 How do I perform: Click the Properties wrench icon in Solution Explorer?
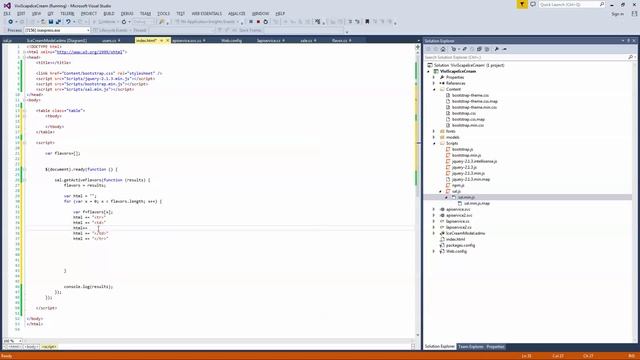(x=497, y=49)
